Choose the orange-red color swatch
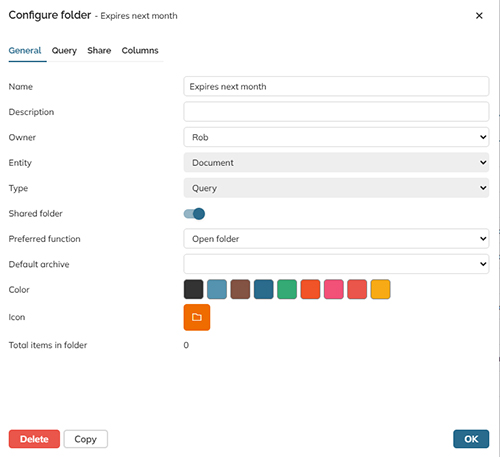The width and height of the screenshot is (500, 457). [x=310, y=289]
